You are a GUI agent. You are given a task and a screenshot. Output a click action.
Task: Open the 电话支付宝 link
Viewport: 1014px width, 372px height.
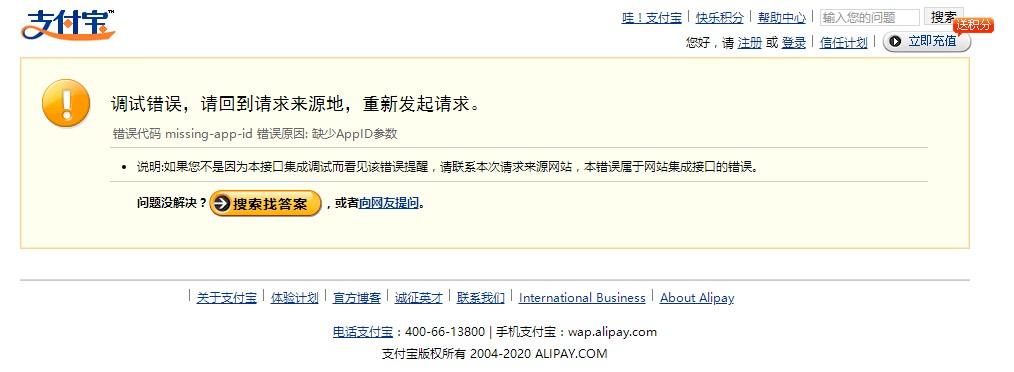[363, 332]
